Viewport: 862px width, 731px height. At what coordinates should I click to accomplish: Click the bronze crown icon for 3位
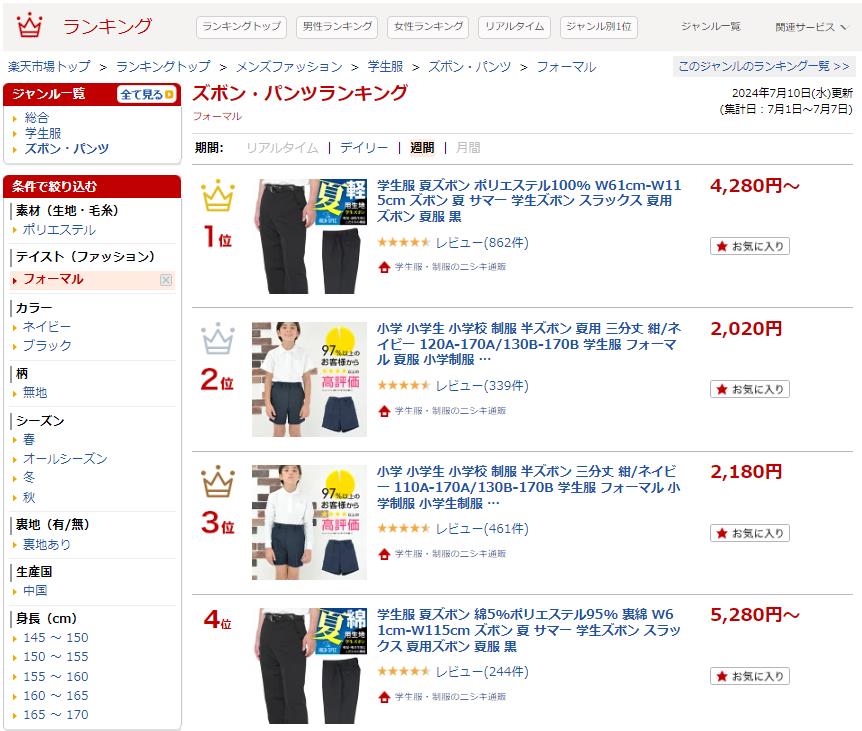[x=218, y=481]
